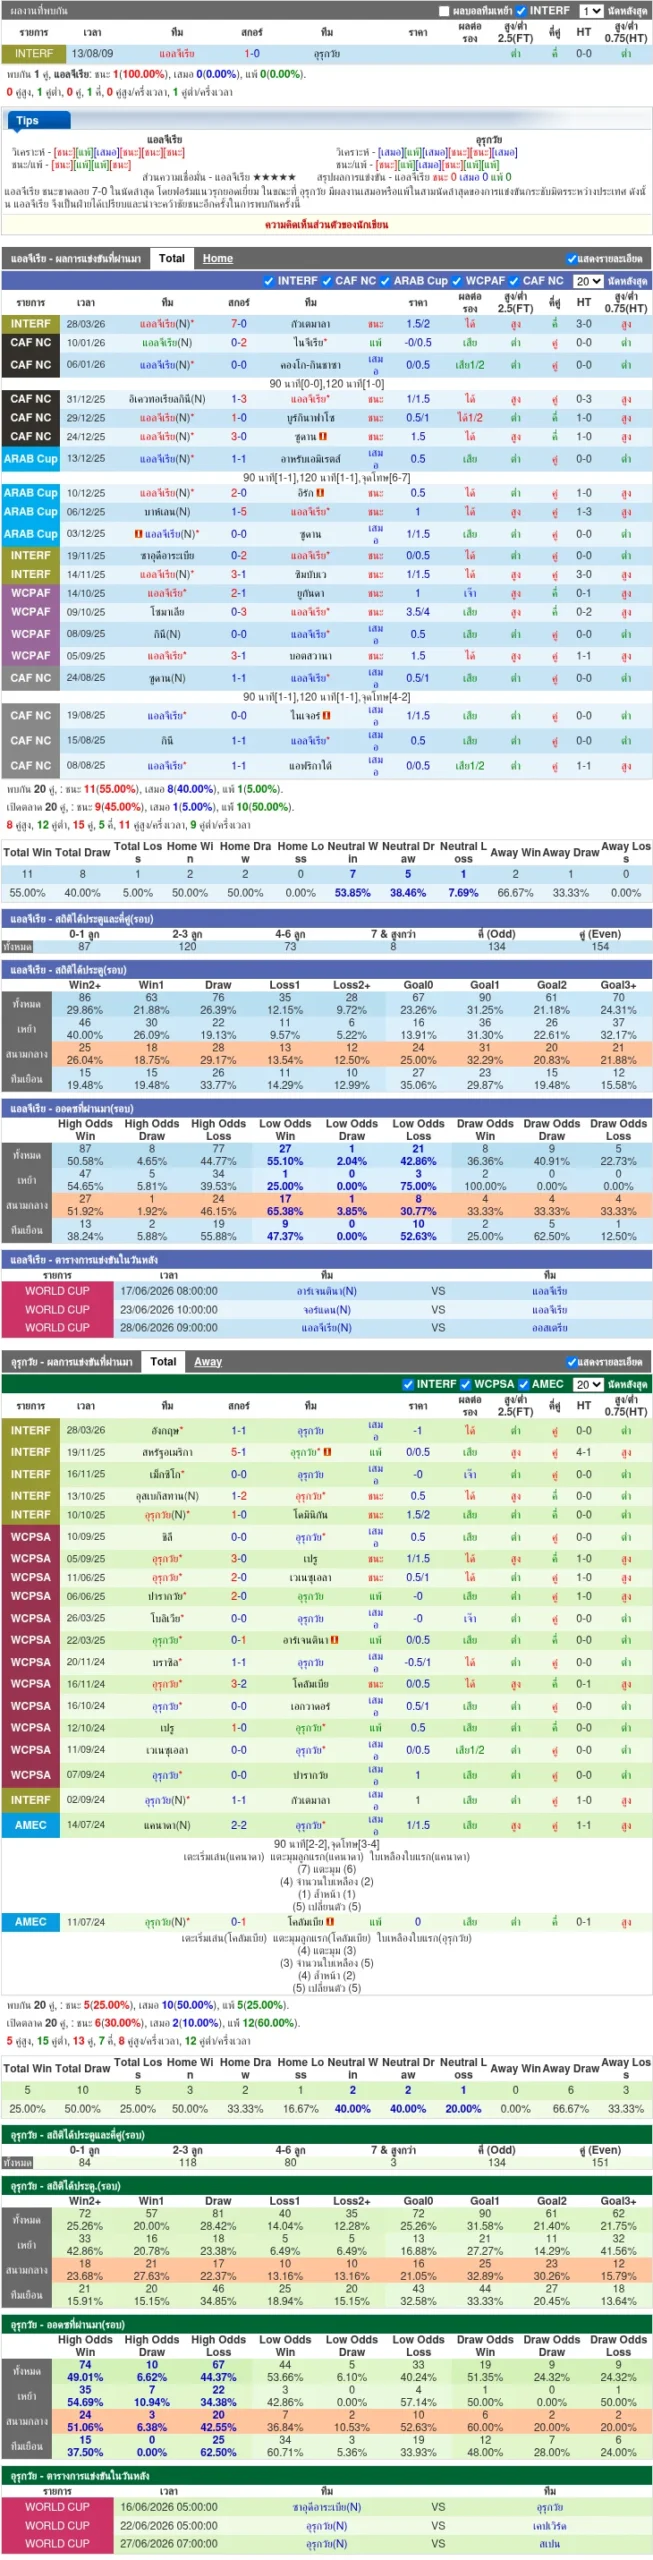Click red card icon beside ซูดาน on 24/12/25
The image size is (653, 2560).
[x=323, y=437]
